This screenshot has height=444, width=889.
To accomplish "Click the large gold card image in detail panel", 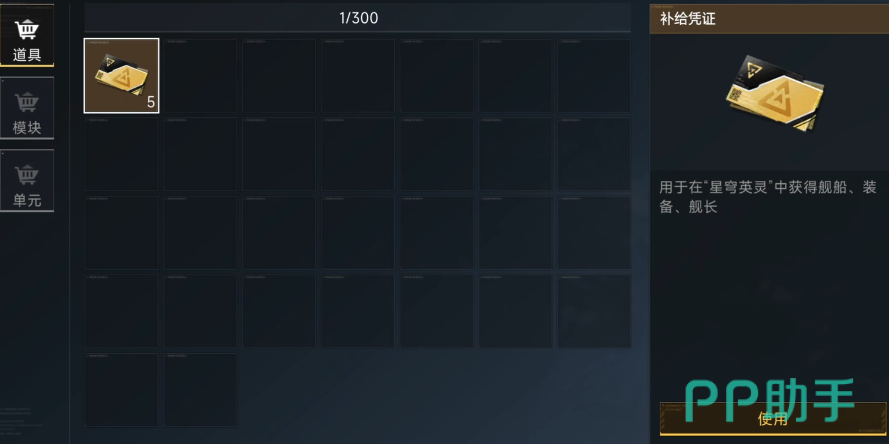I will (774, 94).
